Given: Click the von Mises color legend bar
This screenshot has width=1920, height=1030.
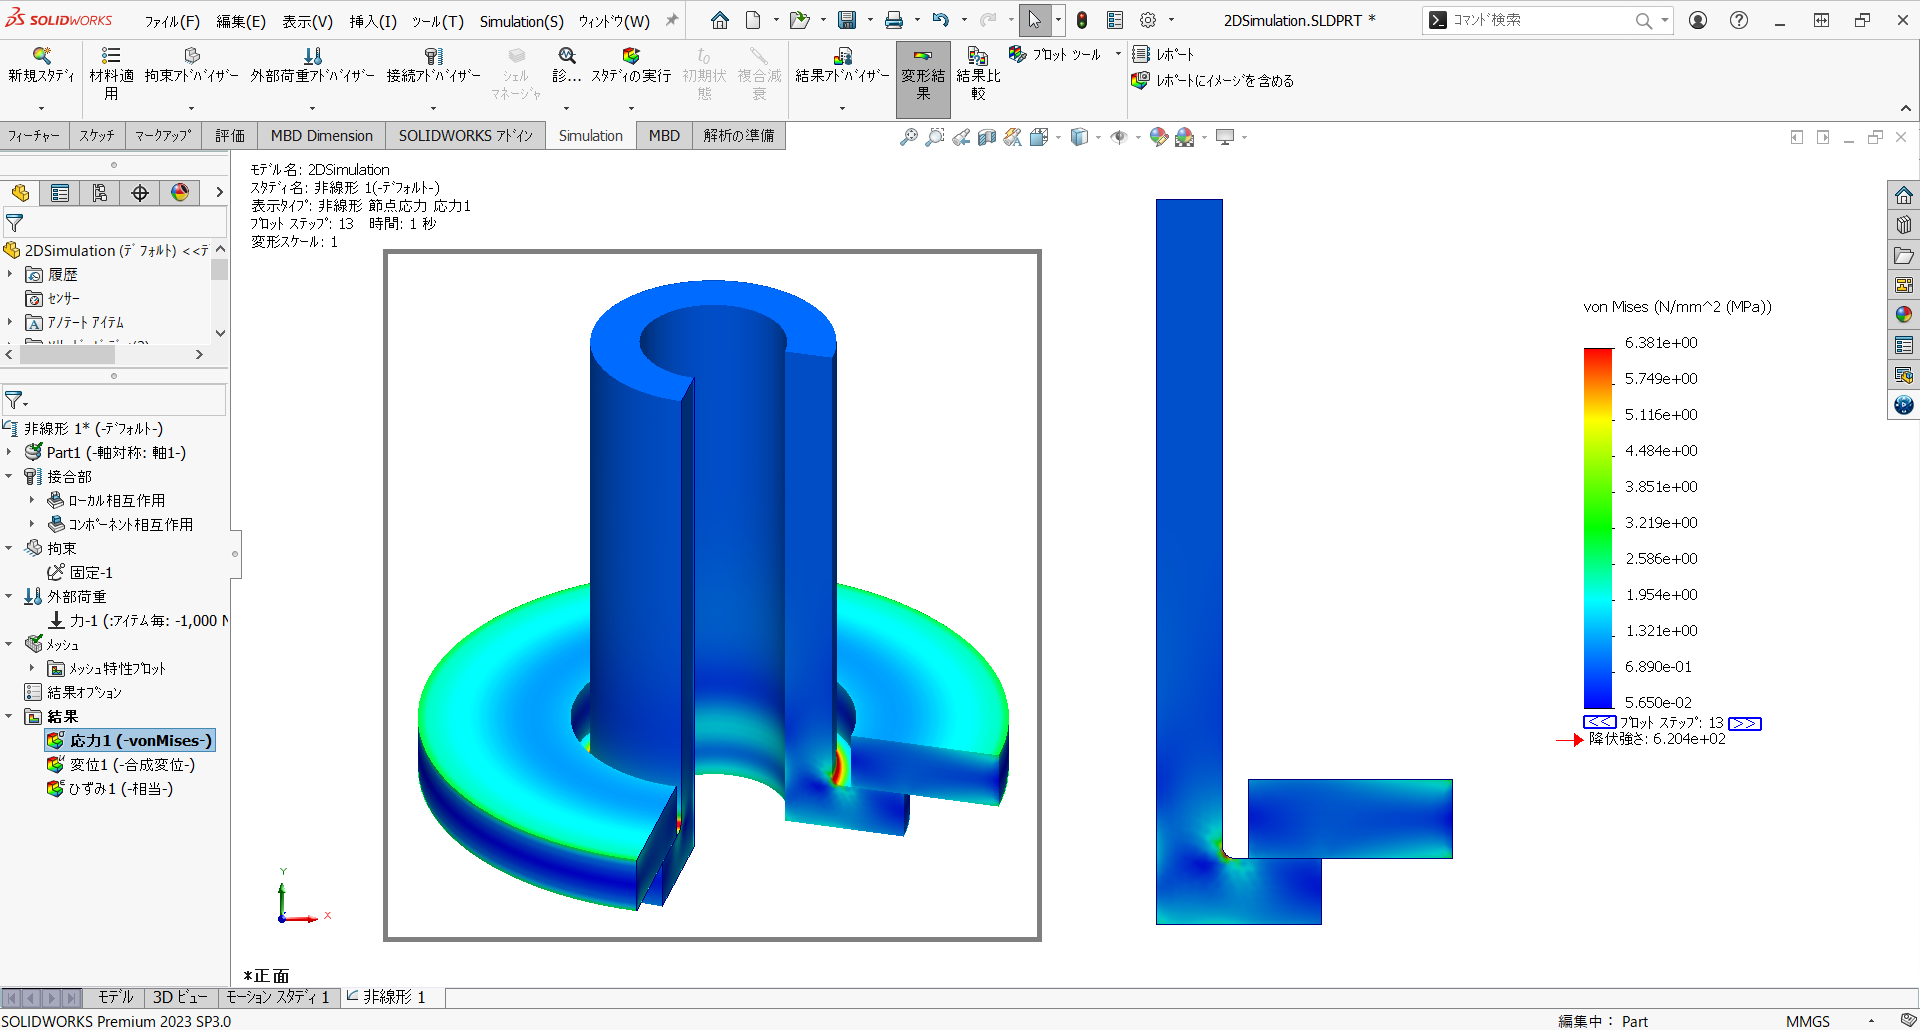Looking at the screenshot, I should click(x=1598, y=528).
